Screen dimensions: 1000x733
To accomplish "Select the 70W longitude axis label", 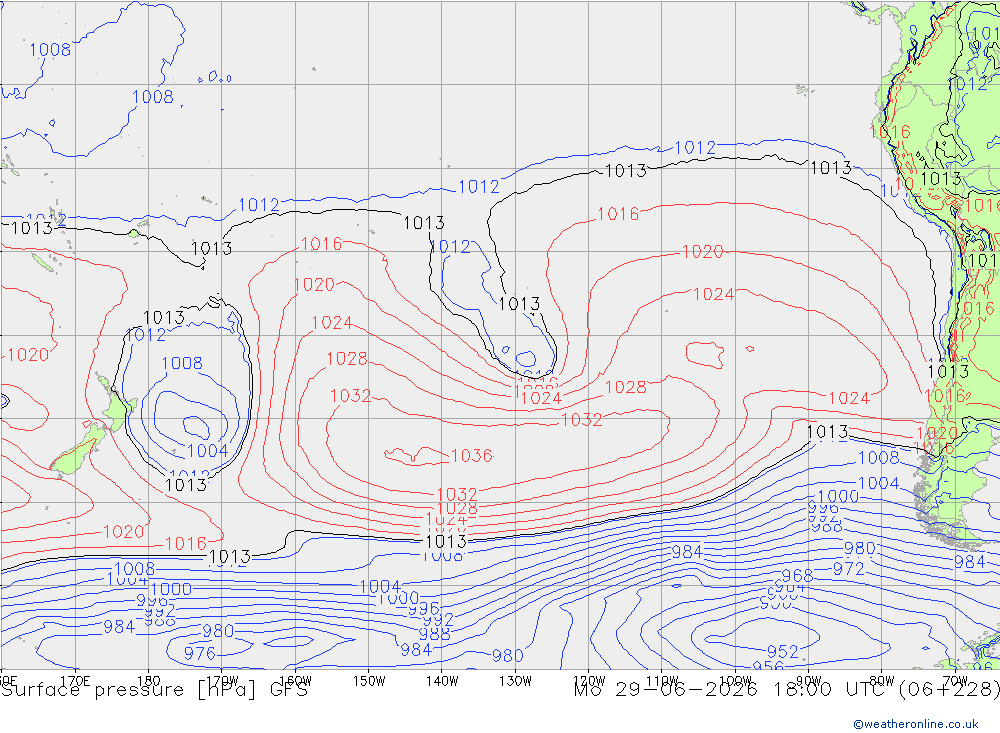I will tap(955, 681).
